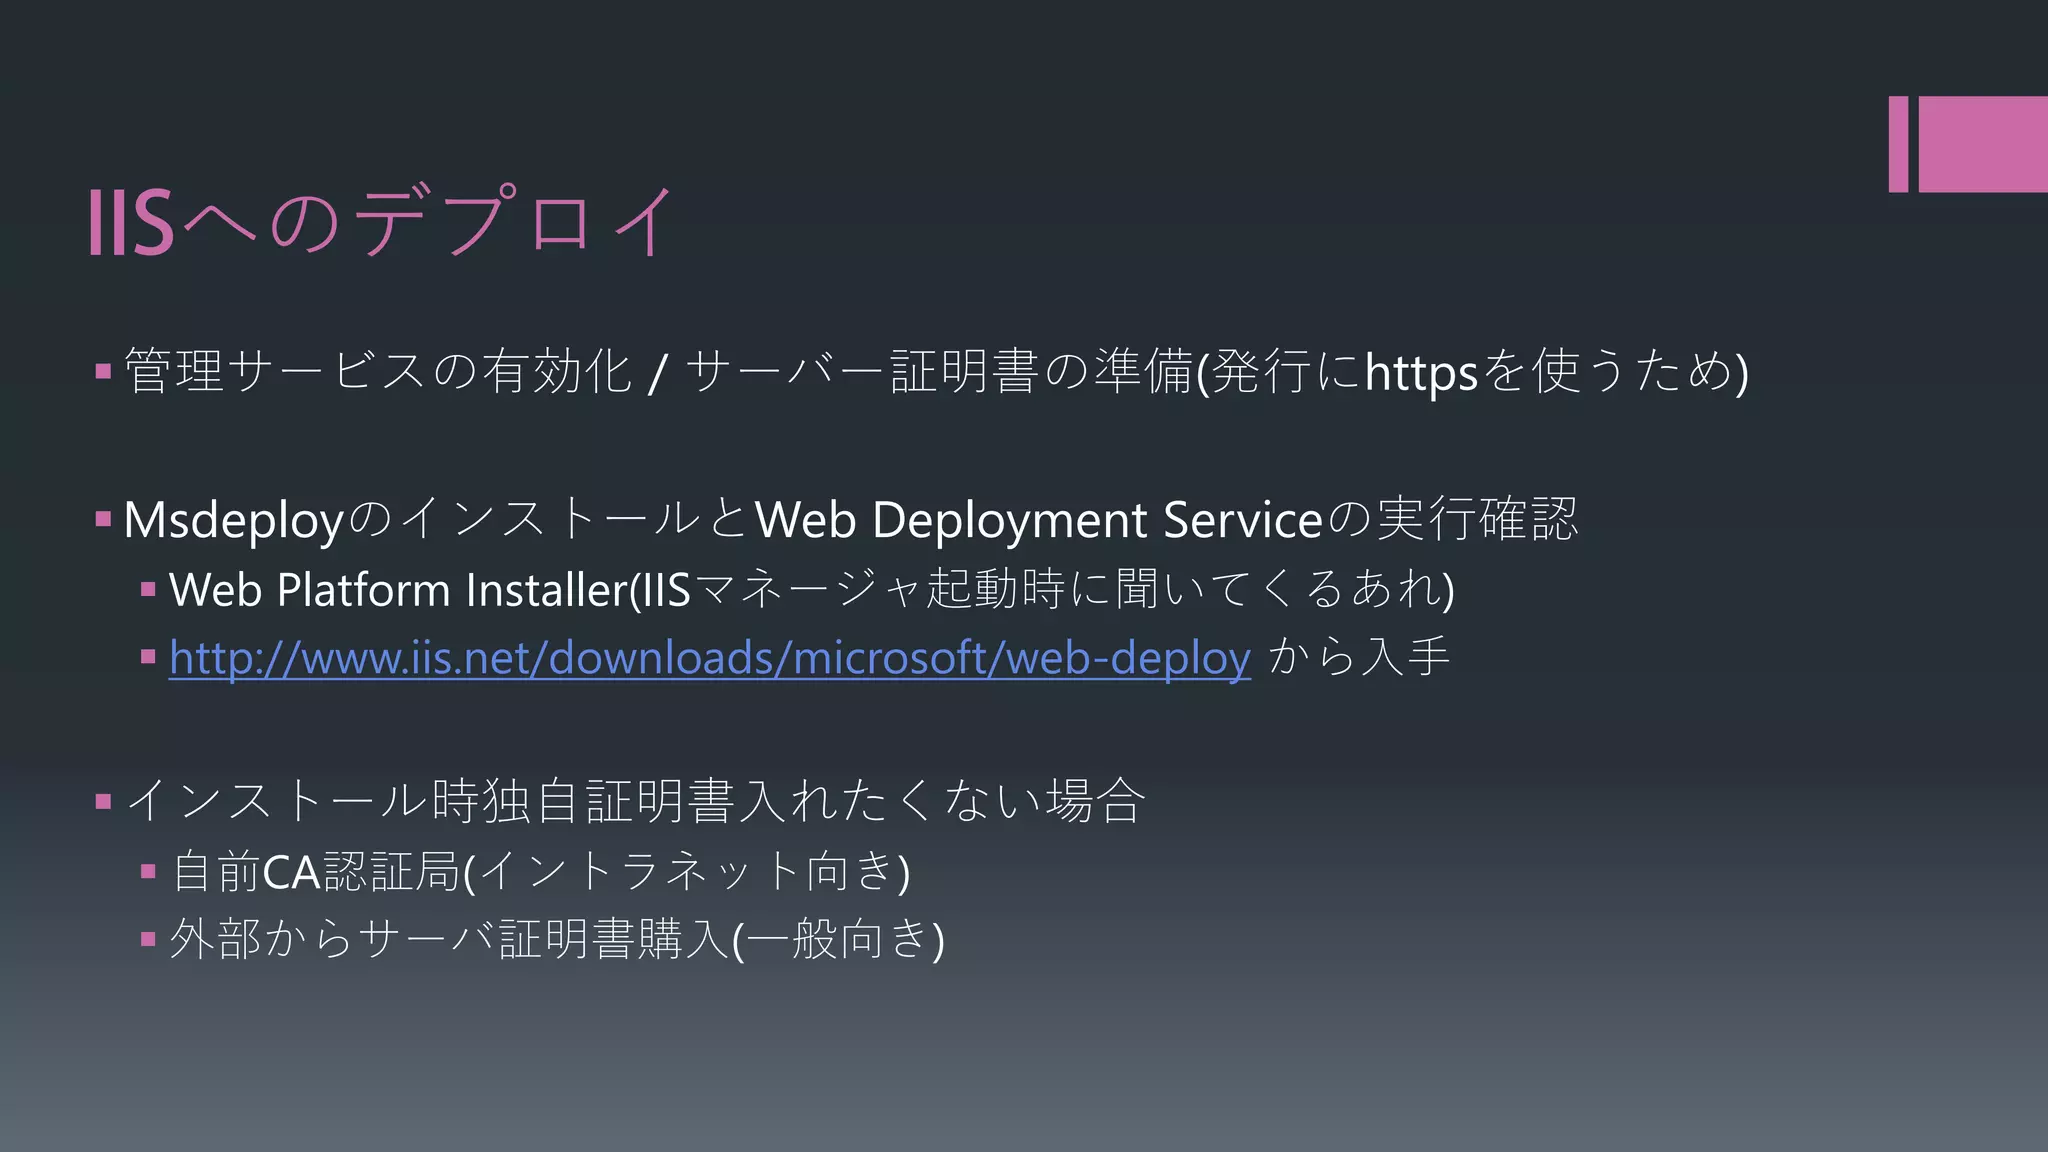Click the text "から入手" after the link

click(x=1360, y=657)
